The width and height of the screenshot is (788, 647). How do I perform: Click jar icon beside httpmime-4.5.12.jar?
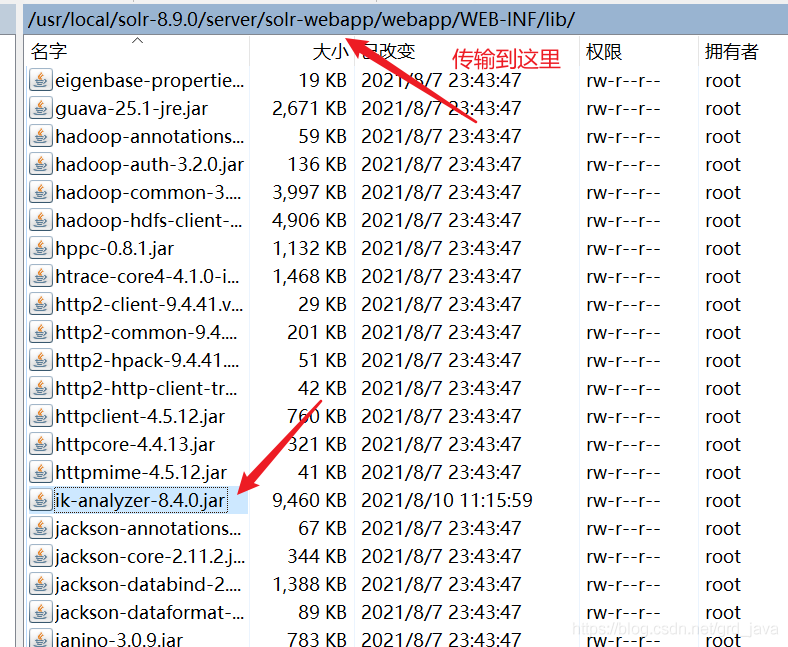(41, 473)
